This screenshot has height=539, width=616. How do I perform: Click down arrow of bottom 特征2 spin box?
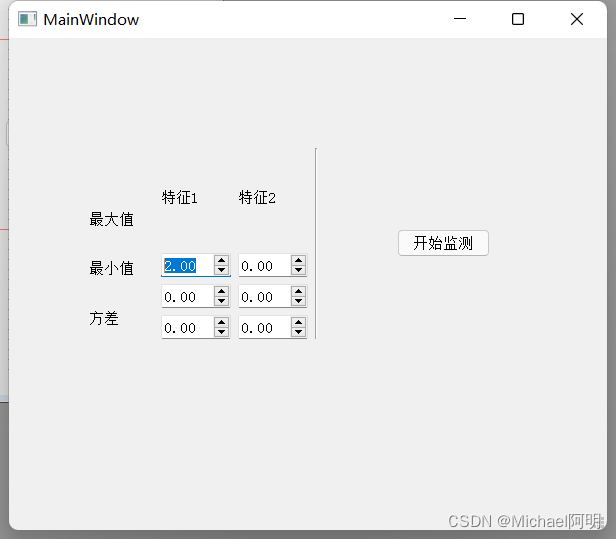point(298,332)
